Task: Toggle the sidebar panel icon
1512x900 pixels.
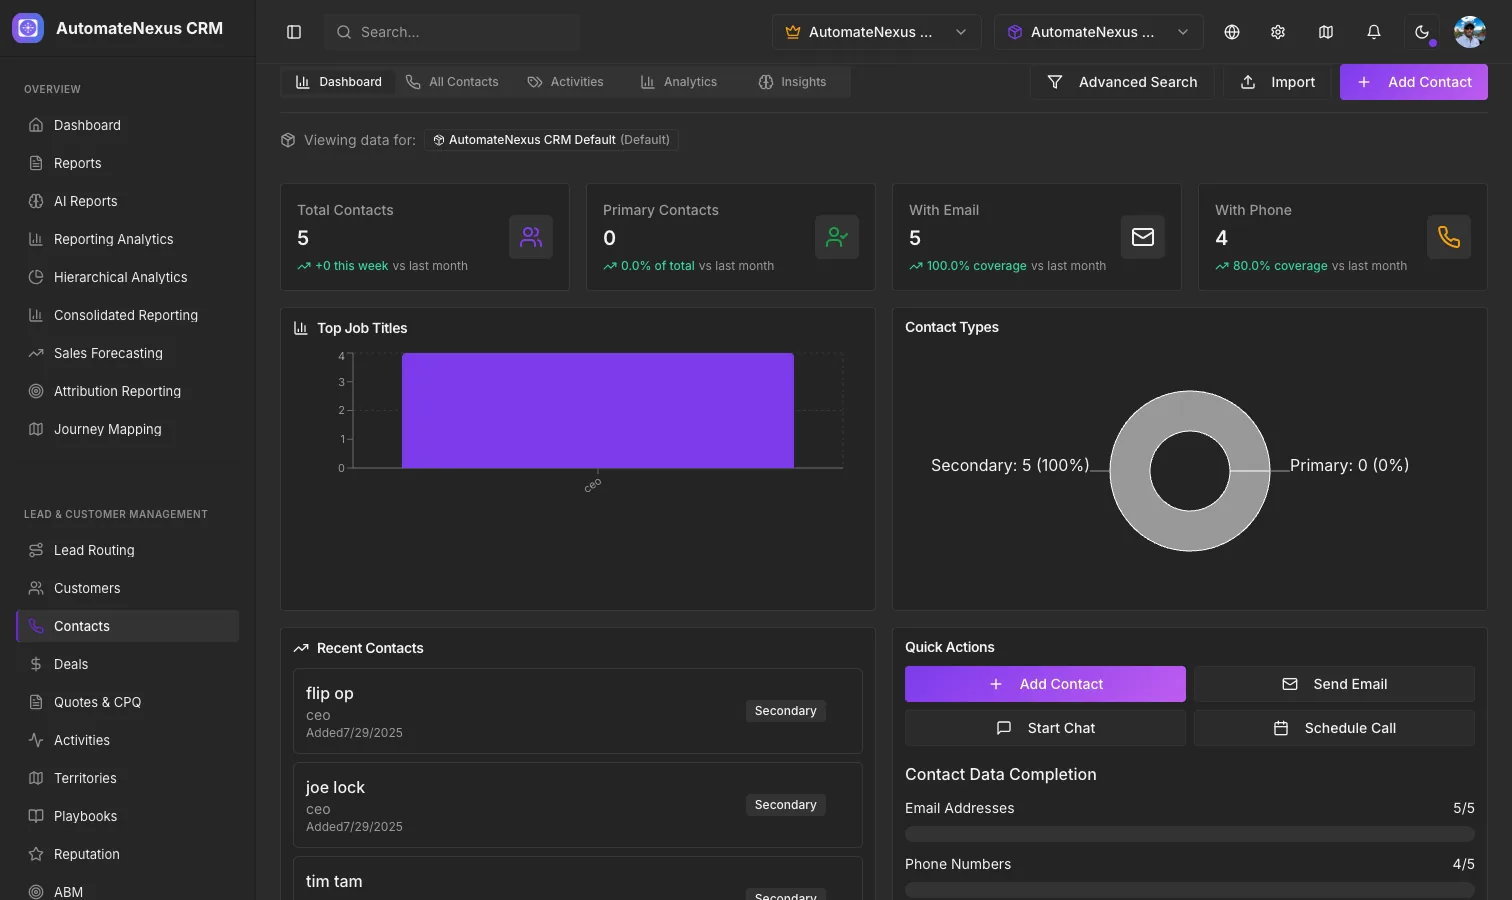Action: (294, 32)
